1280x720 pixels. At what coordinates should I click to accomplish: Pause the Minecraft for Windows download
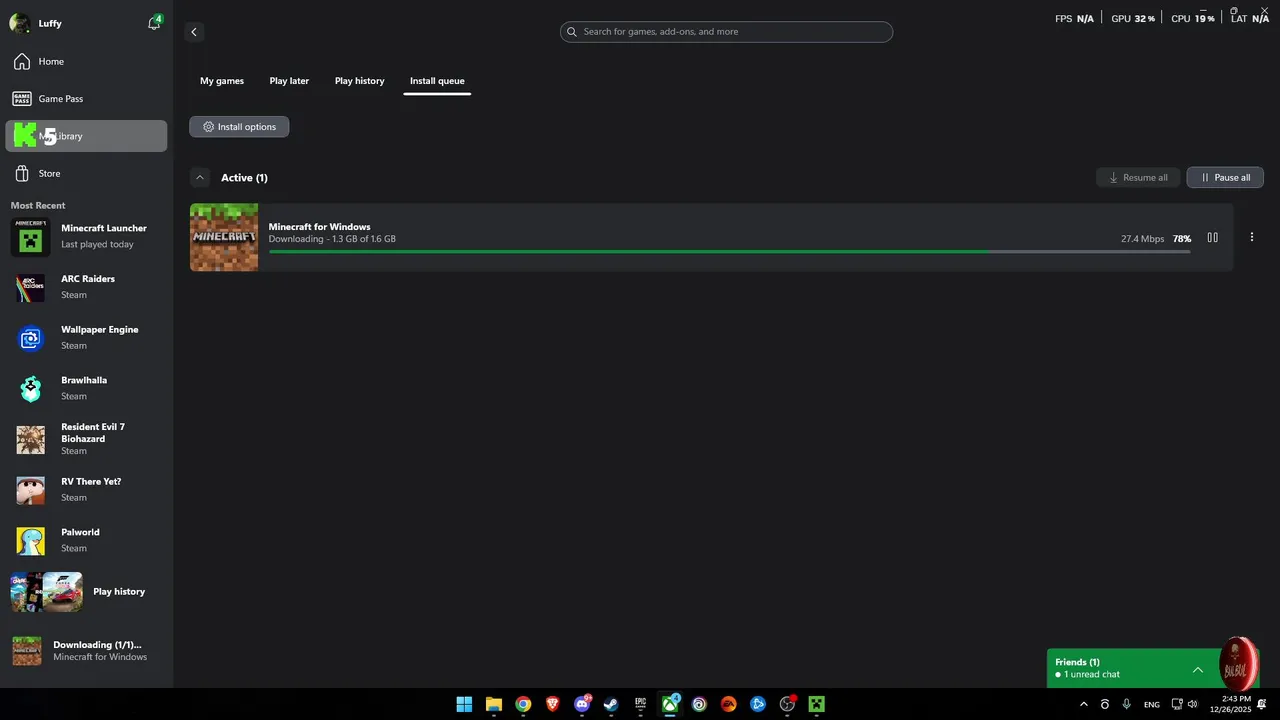coord(1213,238)
